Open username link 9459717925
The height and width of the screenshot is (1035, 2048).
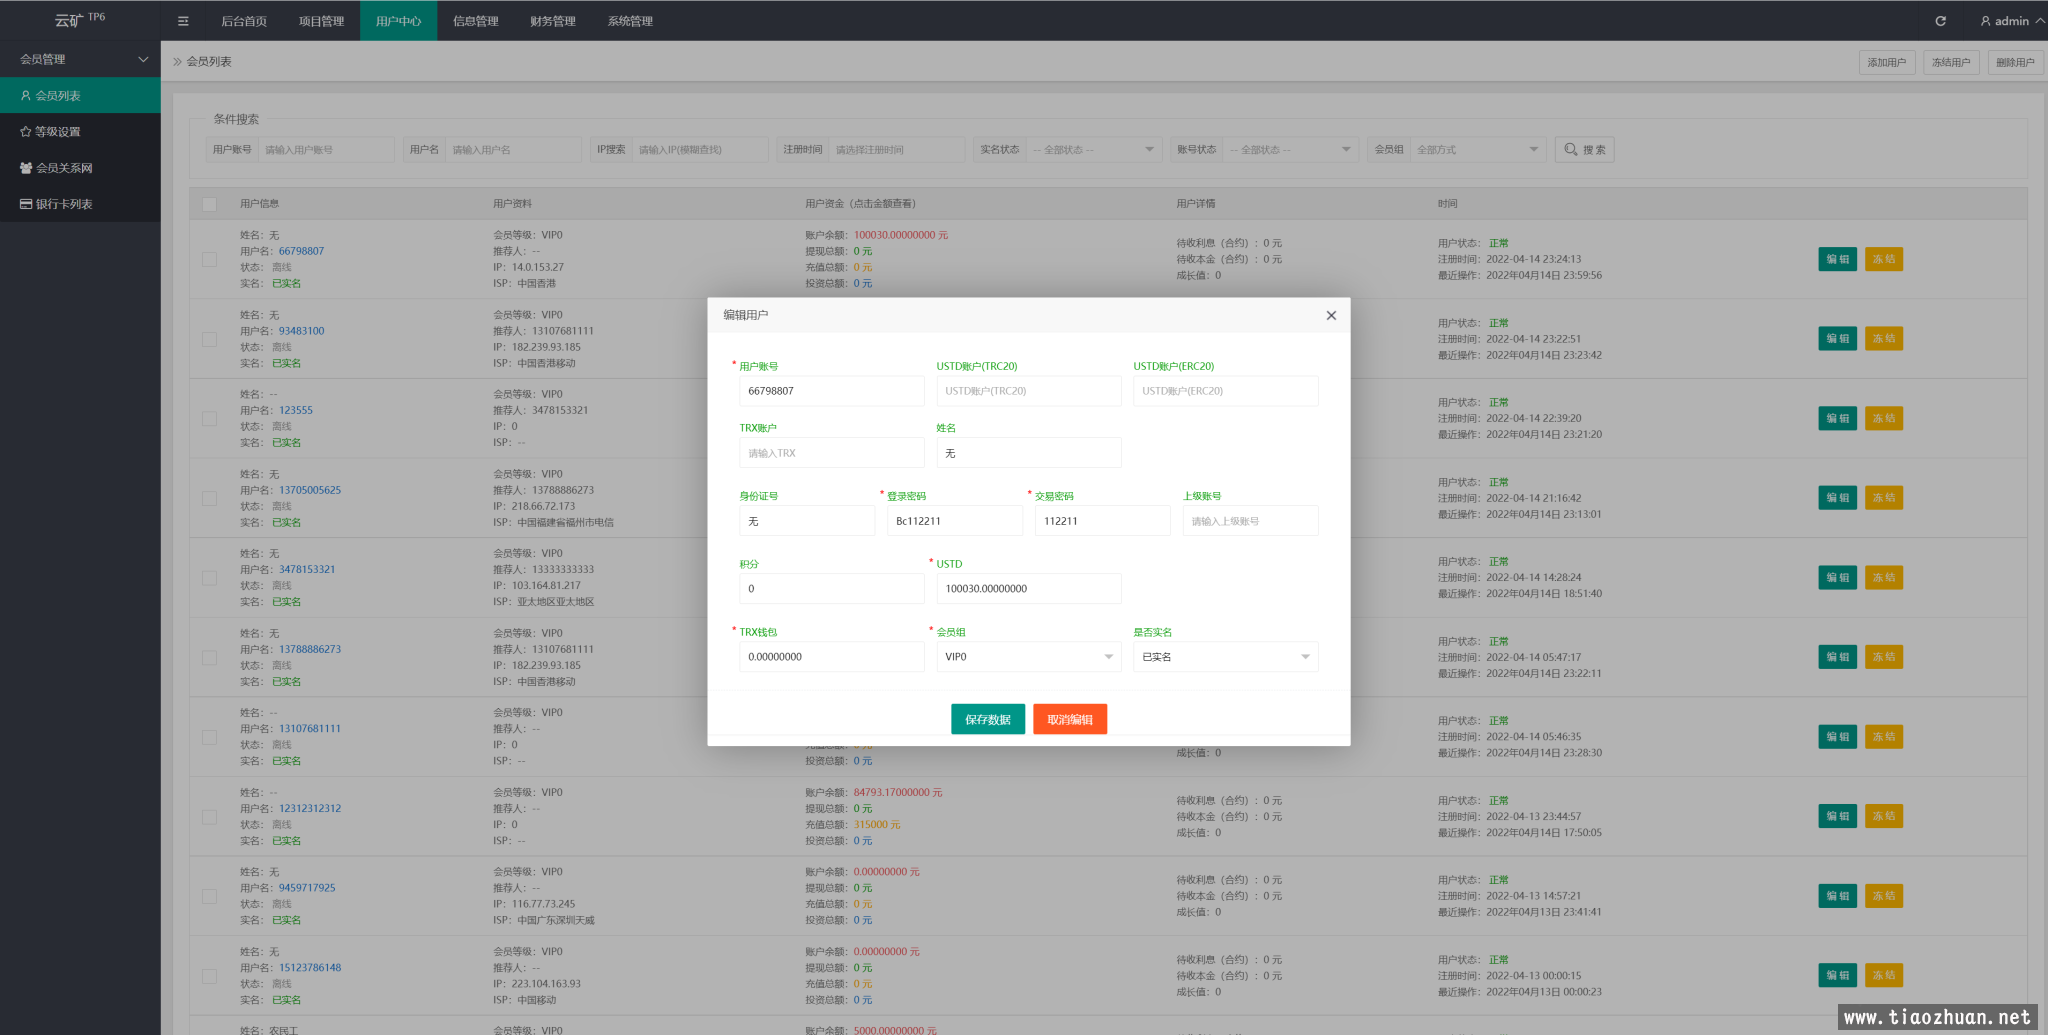pyautogui.click(x=307, y=888)
